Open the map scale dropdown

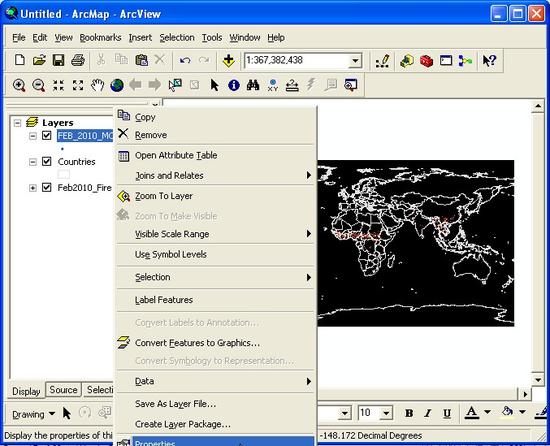click(355, 61)
